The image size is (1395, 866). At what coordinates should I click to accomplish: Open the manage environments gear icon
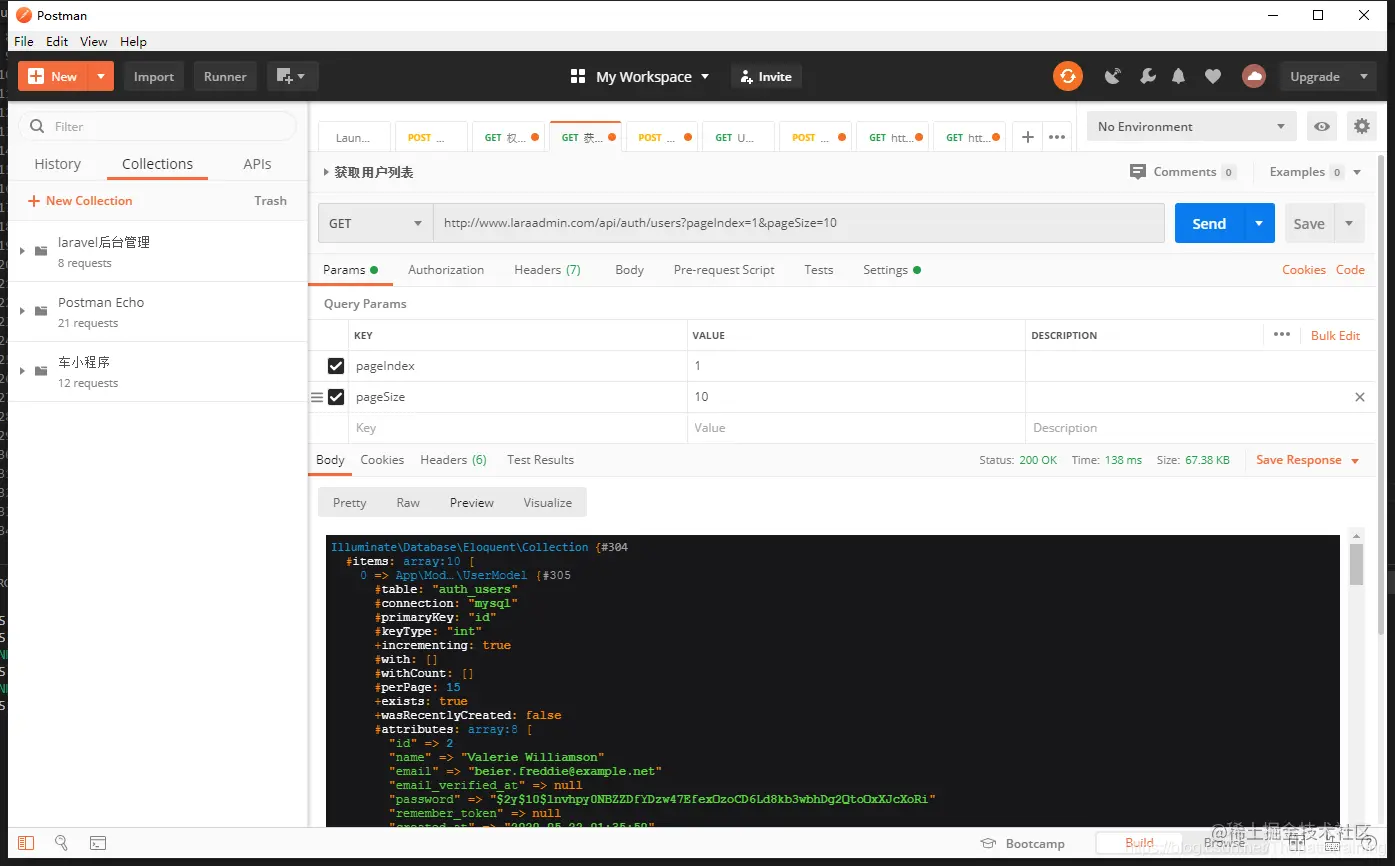[1361, 127]
